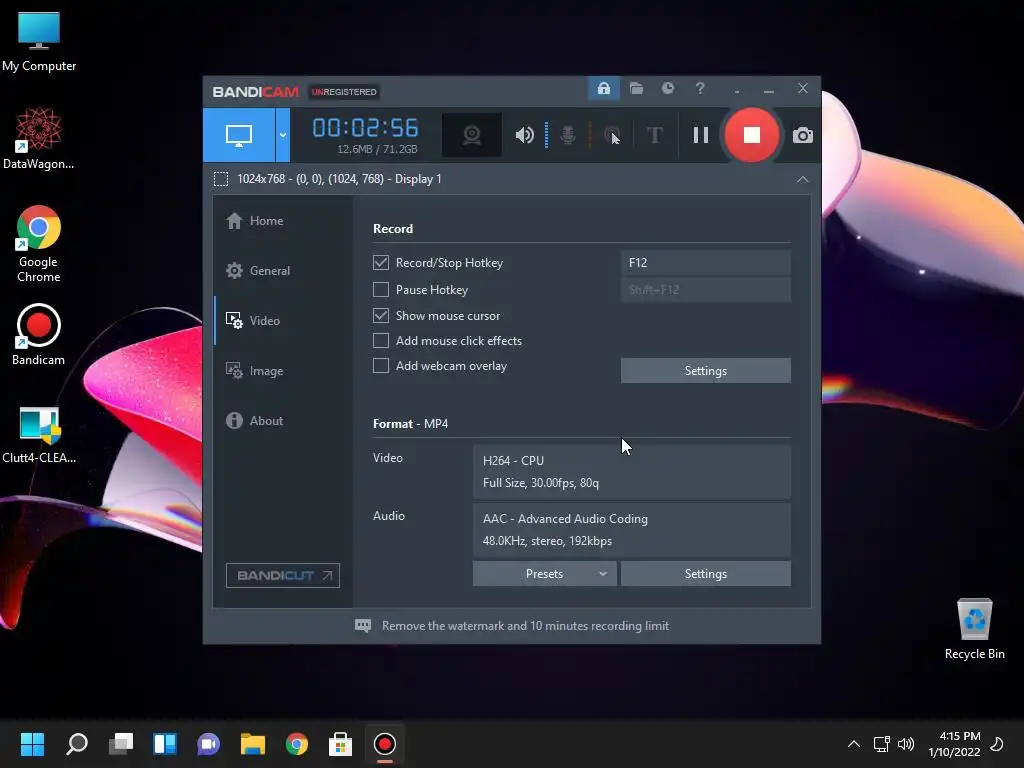The height and width of the screenshot is (768, 1024).
Task: Enable Add mouse click effects checkbox
Action: (x=381, y=340)
